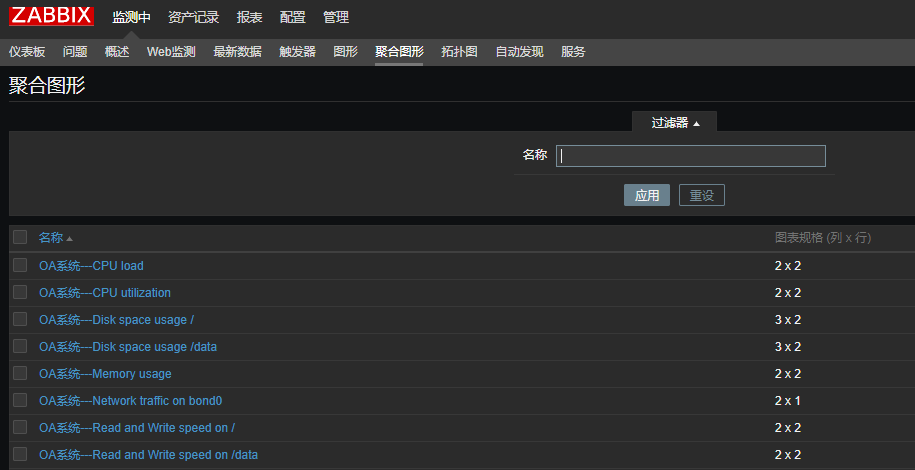Tick the checkbox for OA系统---CPU utilization
Image resolution: width=915 pixels, height=470 pixels.
click(20, 292)
